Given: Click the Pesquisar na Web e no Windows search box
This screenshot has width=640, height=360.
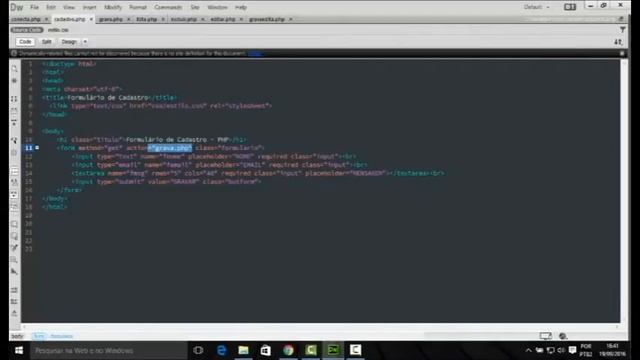Looking at the screenshot, I should (108, 351).
